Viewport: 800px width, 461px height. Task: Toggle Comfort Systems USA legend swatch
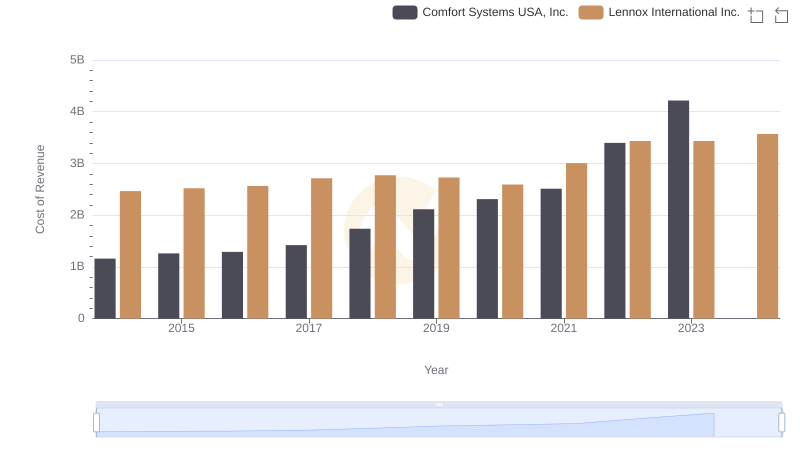point(405,12)
